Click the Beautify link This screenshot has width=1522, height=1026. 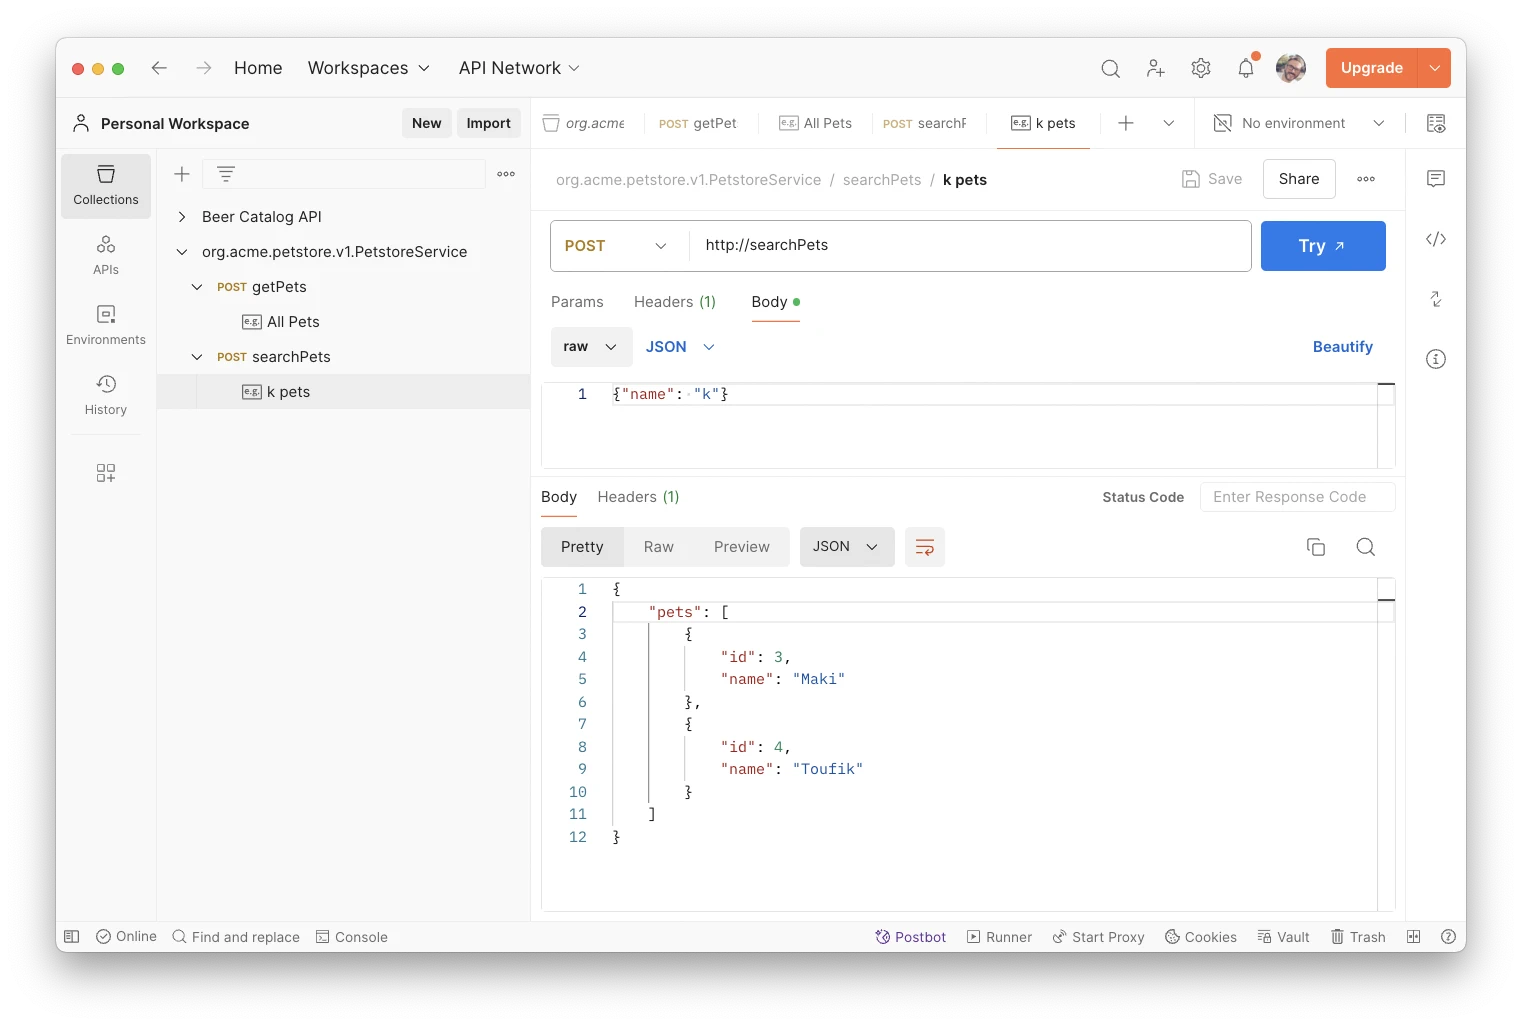point(1342,347)
